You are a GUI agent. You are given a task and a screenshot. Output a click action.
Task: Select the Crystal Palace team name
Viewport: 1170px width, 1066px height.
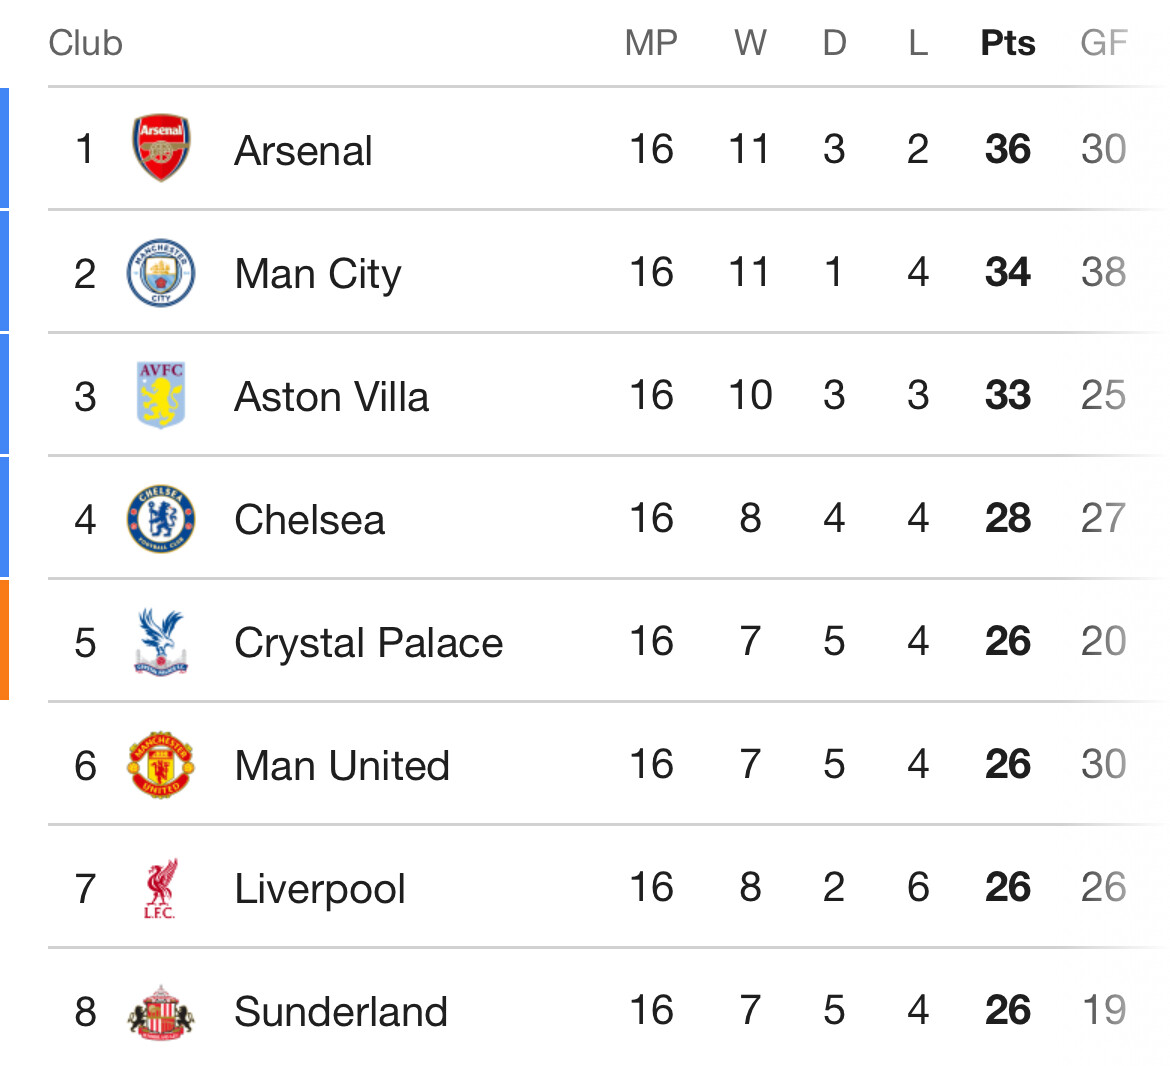[368, 643]
